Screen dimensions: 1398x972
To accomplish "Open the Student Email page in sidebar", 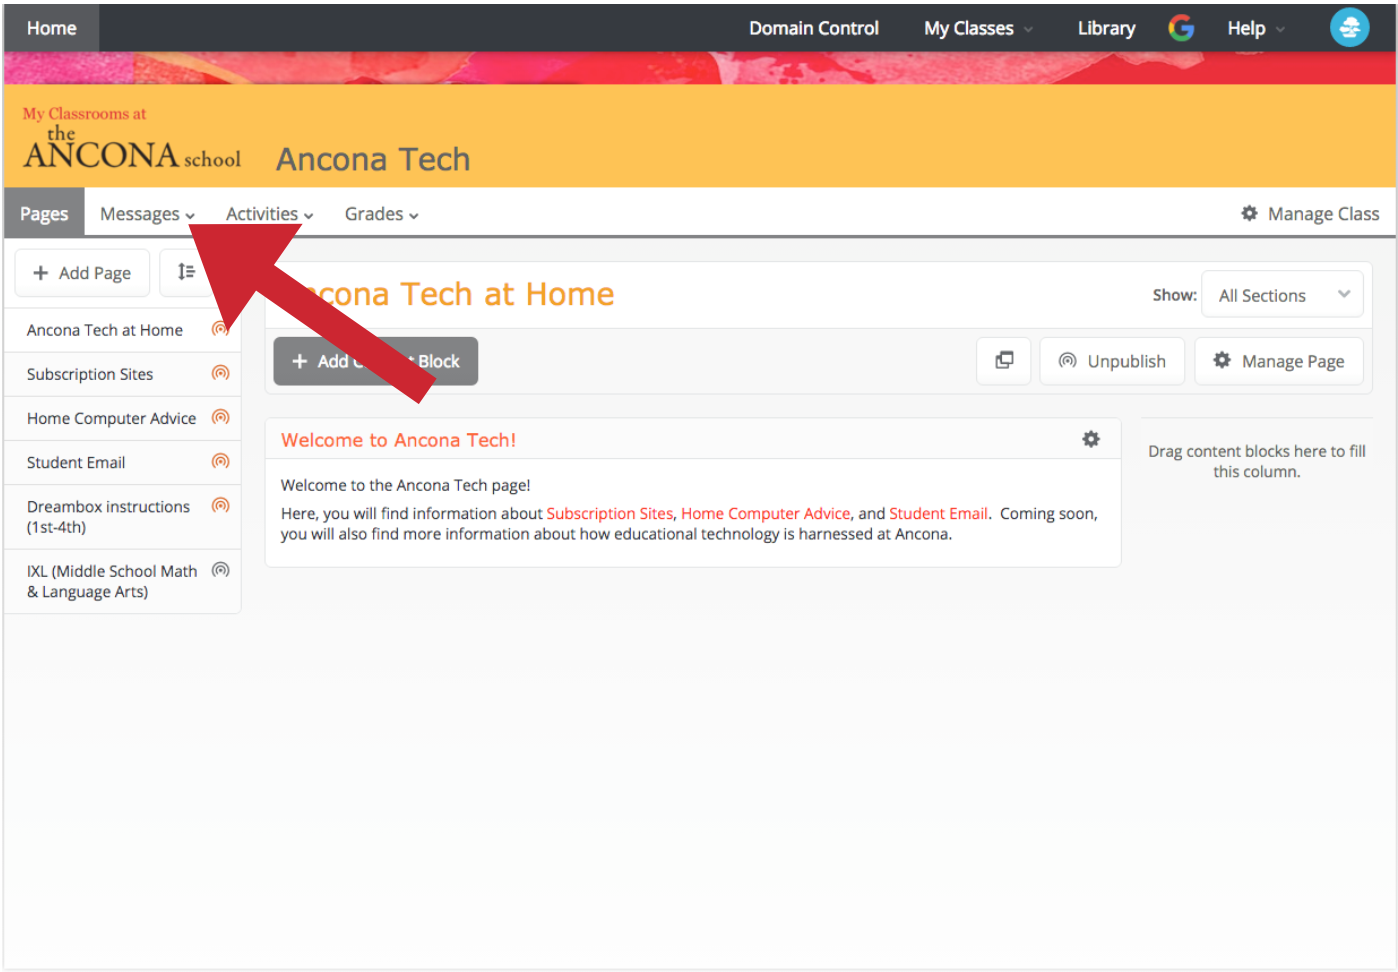I will tap(76, 462).
